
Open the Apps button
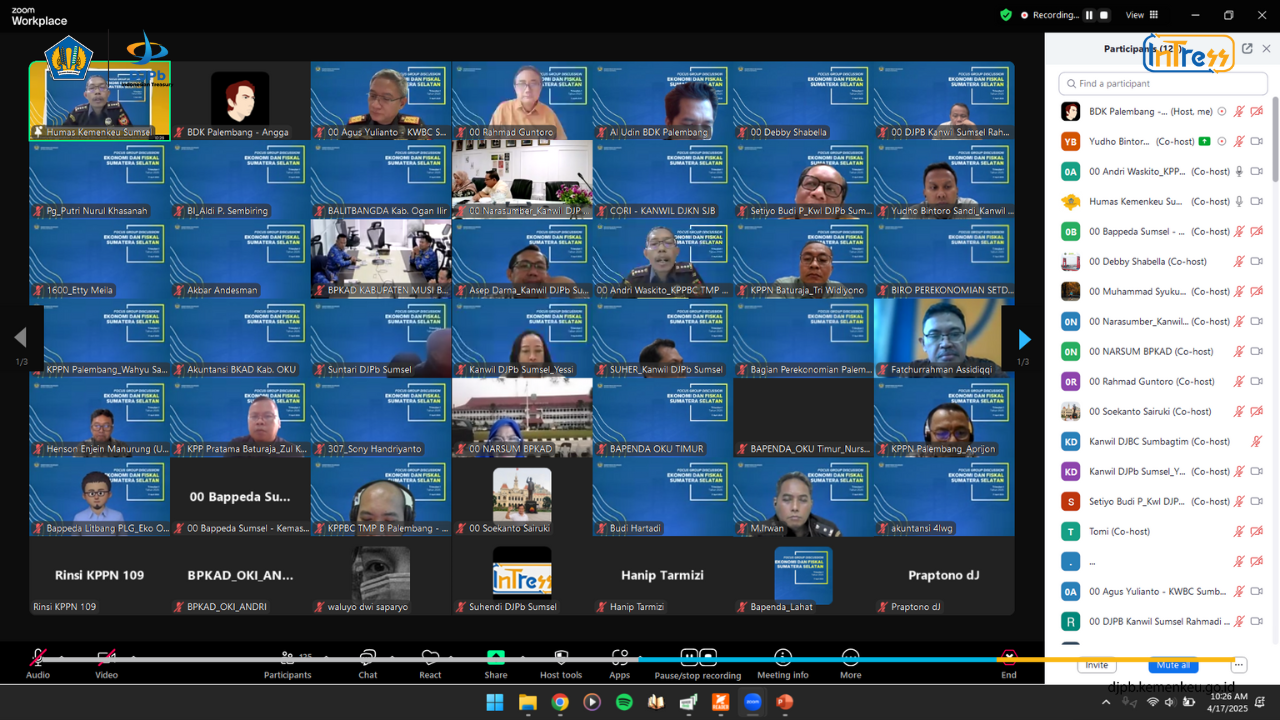(620, 662)
